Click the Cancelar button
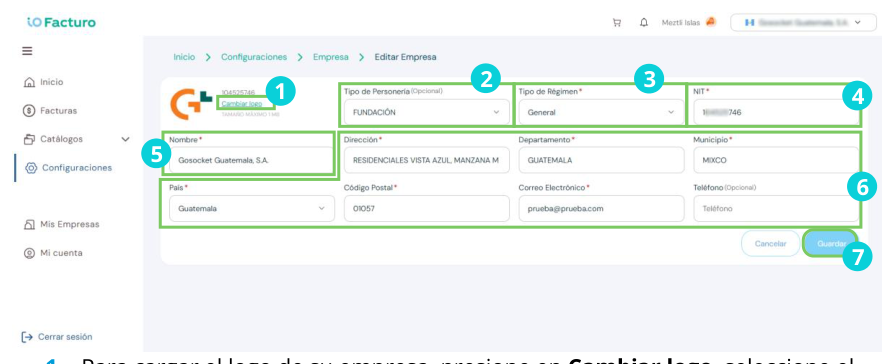894x364 pixels. click(x=770, y=244)
